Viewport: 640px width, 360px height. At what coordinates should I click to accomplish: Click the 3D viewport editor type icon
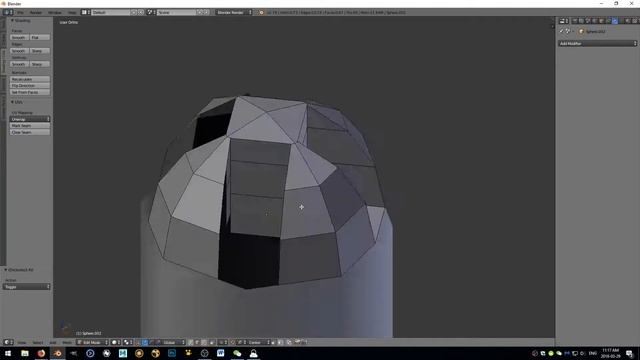[8, 342]
